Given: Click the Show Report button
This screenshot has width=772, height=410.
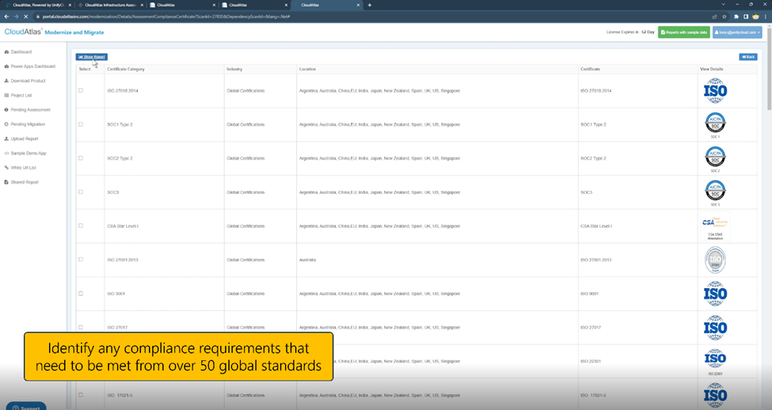Looking at the screenshot, I should tap(92, 57).
